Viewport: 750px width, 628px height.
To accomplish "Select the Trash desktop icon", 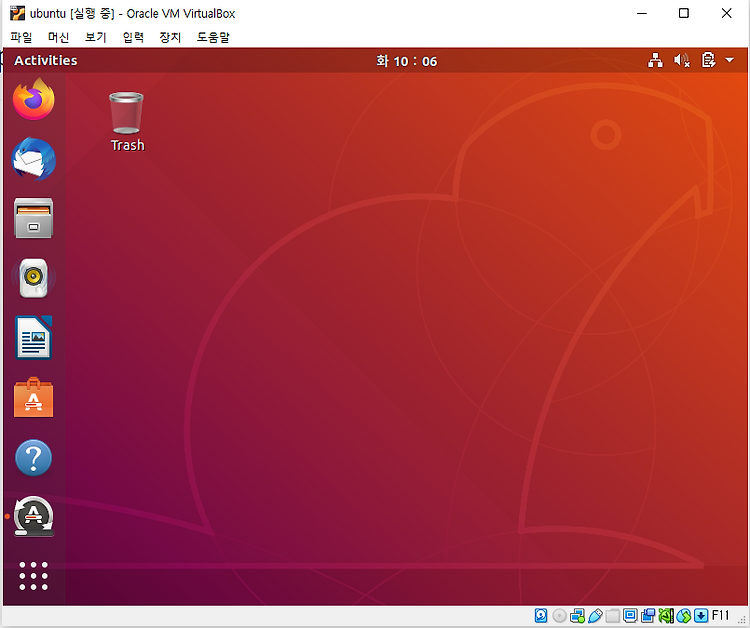I will 127,121.
